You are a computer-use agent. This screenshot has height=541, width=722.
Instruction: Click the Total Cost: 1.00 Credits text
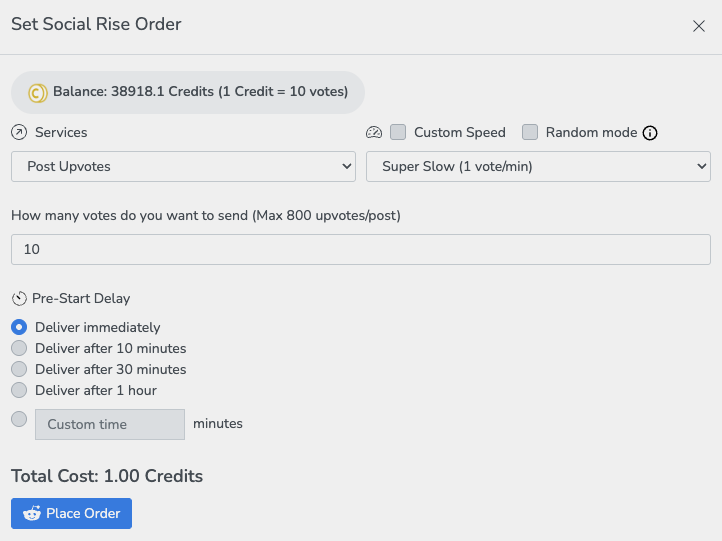(107, 476)
